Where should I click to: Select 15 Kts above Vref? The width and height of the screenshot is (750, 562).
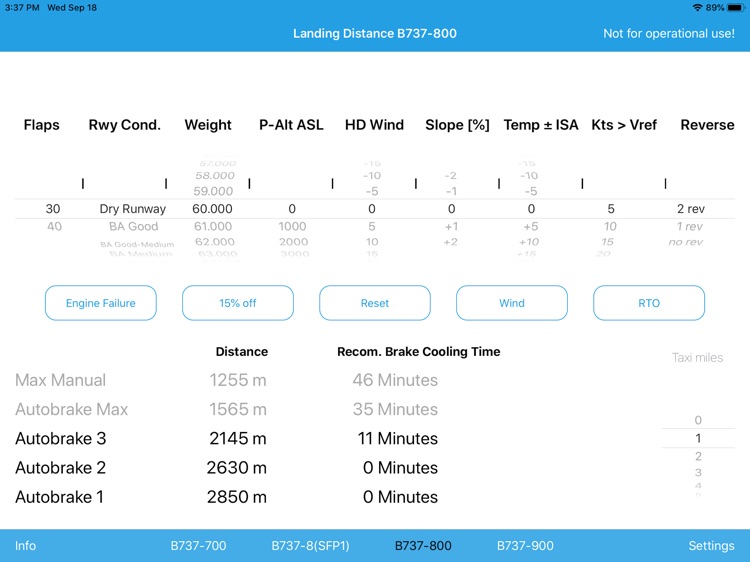(x=607, y=242)
